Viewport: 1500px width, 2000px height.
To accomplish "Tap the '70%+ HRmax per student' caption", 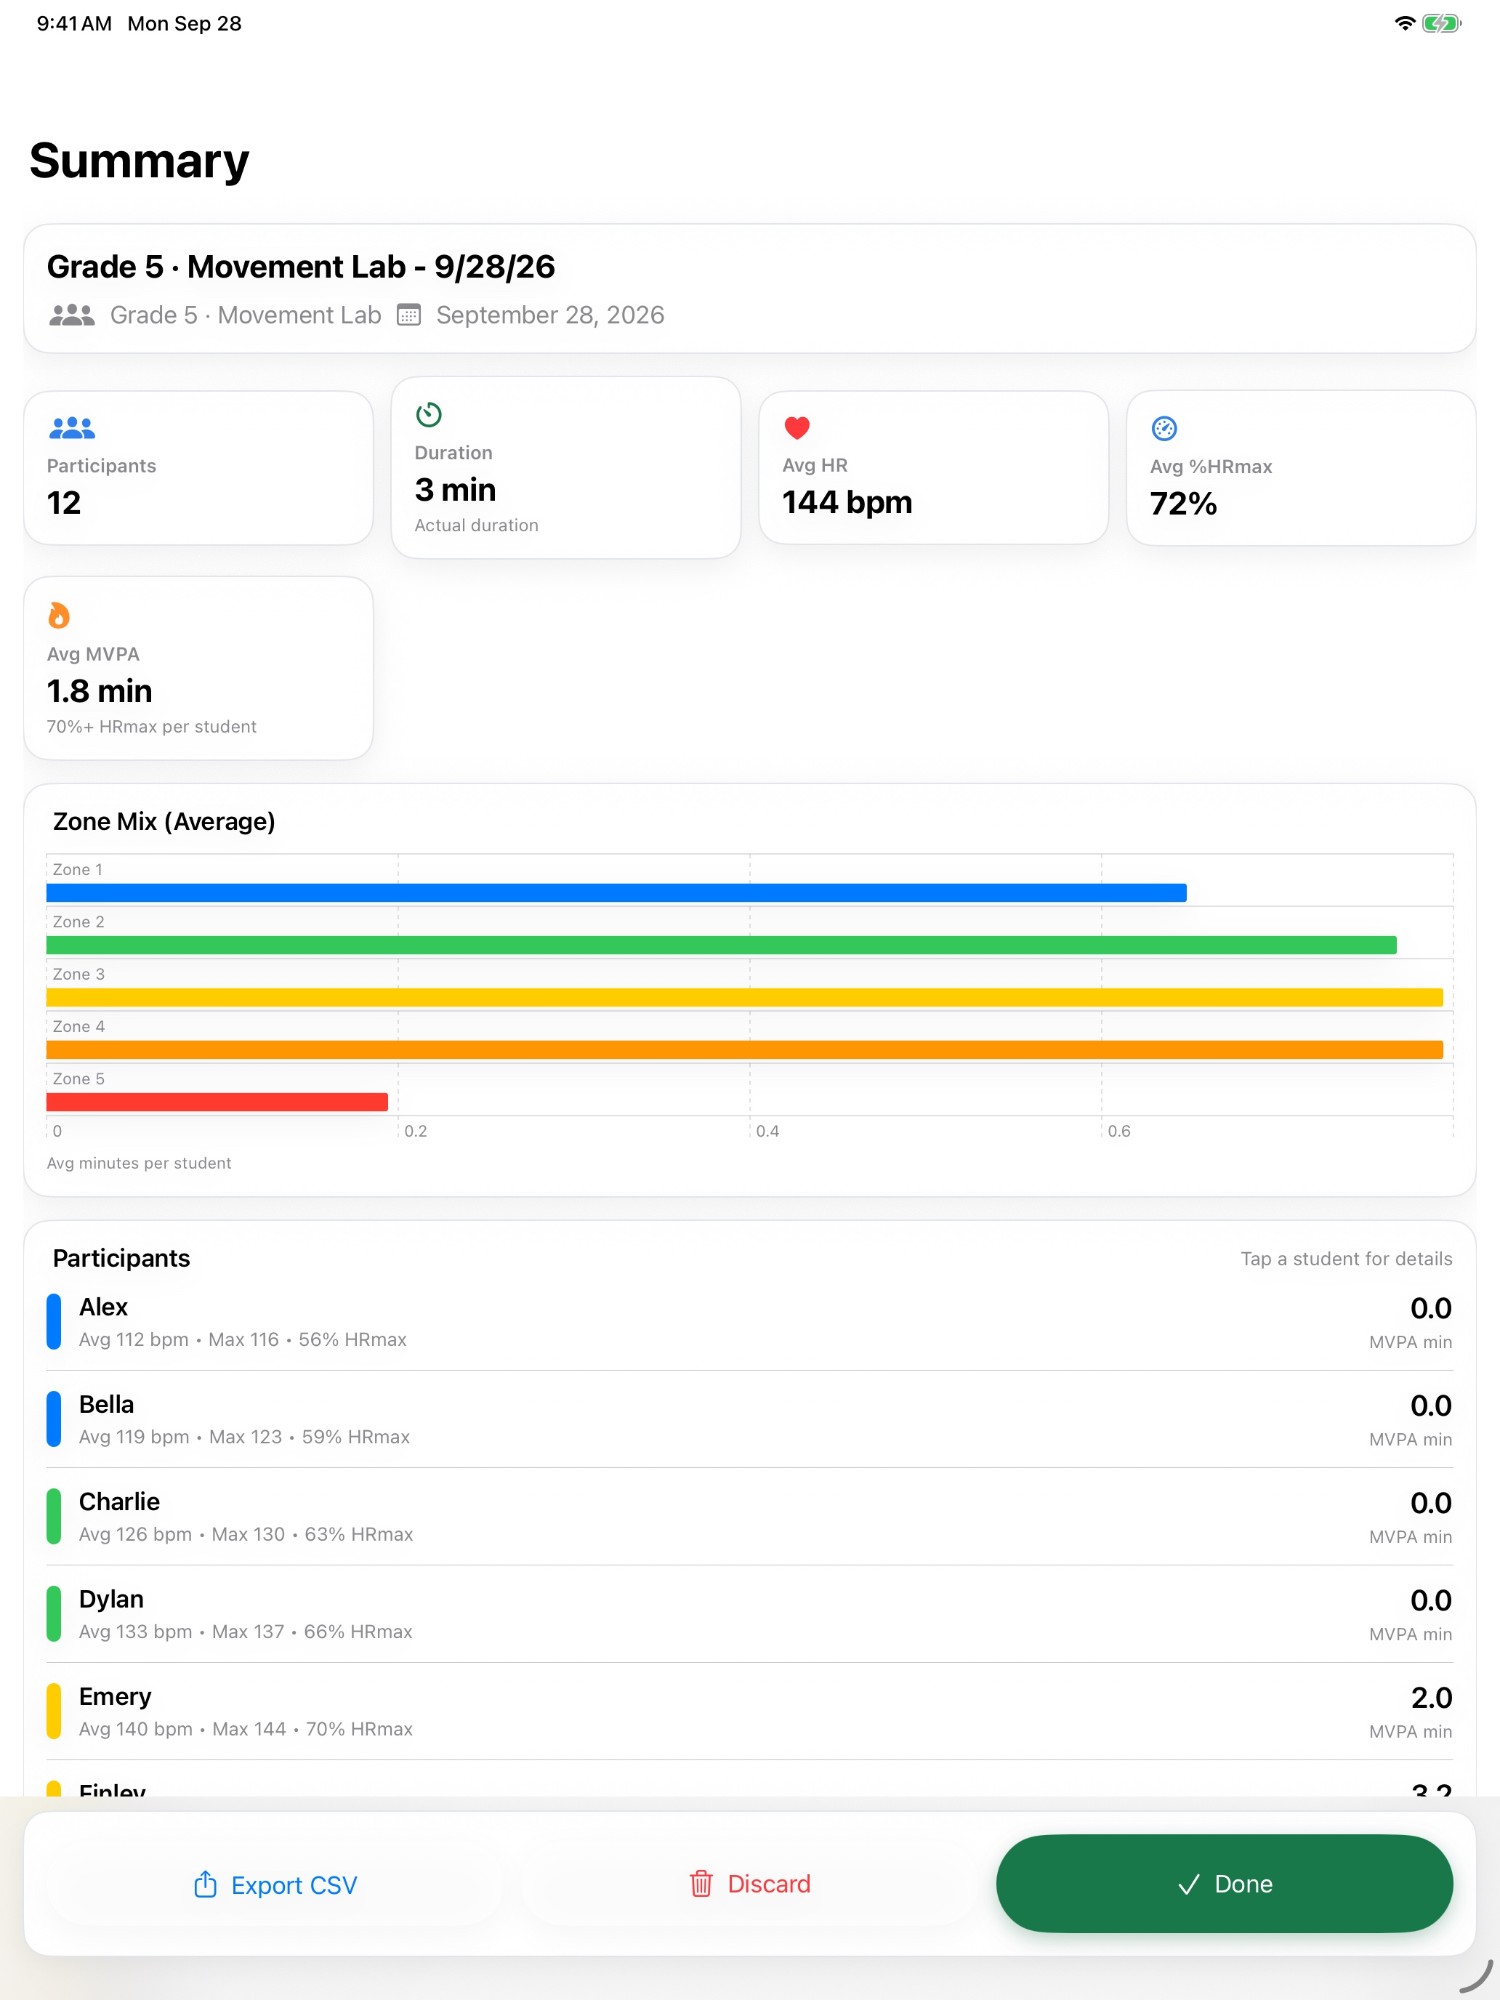I will [152, 727].
